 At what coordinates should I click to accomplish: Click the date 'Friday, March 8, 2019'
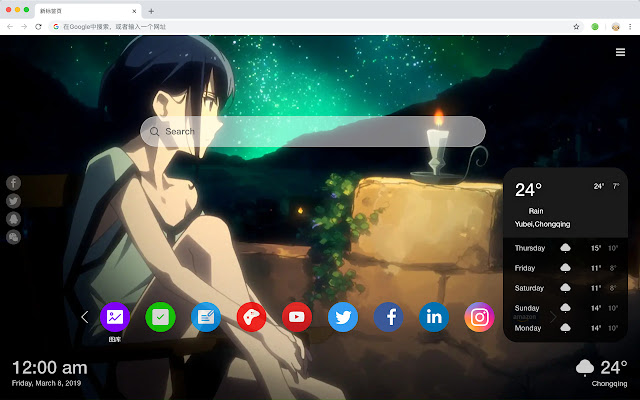click(x=46, y=383)
